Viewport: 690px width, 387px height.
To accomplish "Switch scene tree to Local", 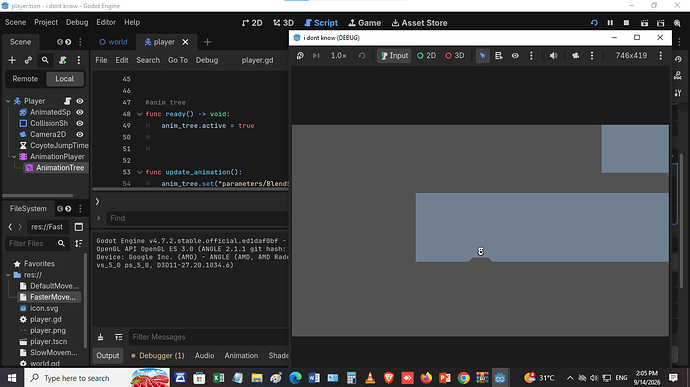I will click(x=64, y=79).
